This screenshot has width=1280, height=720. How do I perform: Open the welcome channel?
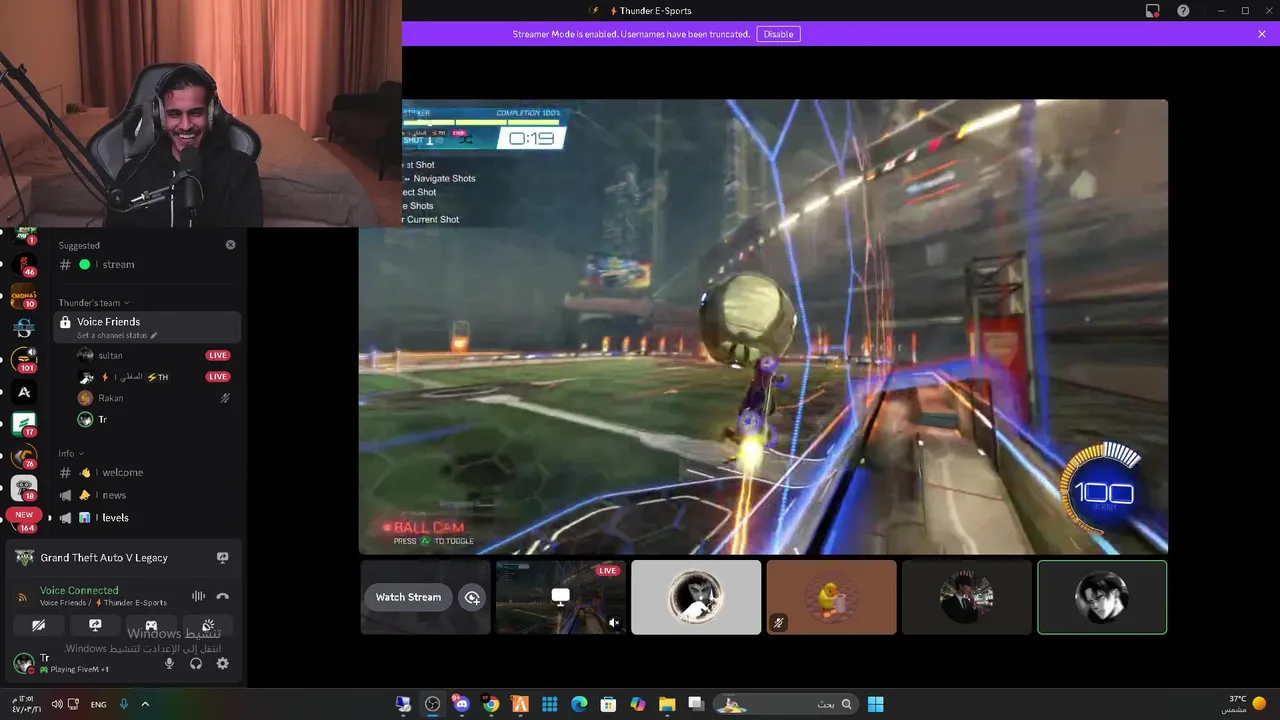pyautogui.click(x=147, y=473)
